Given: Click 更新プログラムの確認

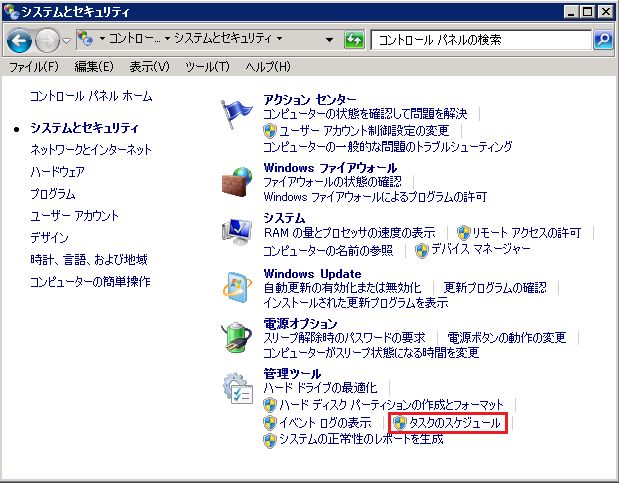Looking at the screenshot, I should pyautogui.click(x=495, y=288).
